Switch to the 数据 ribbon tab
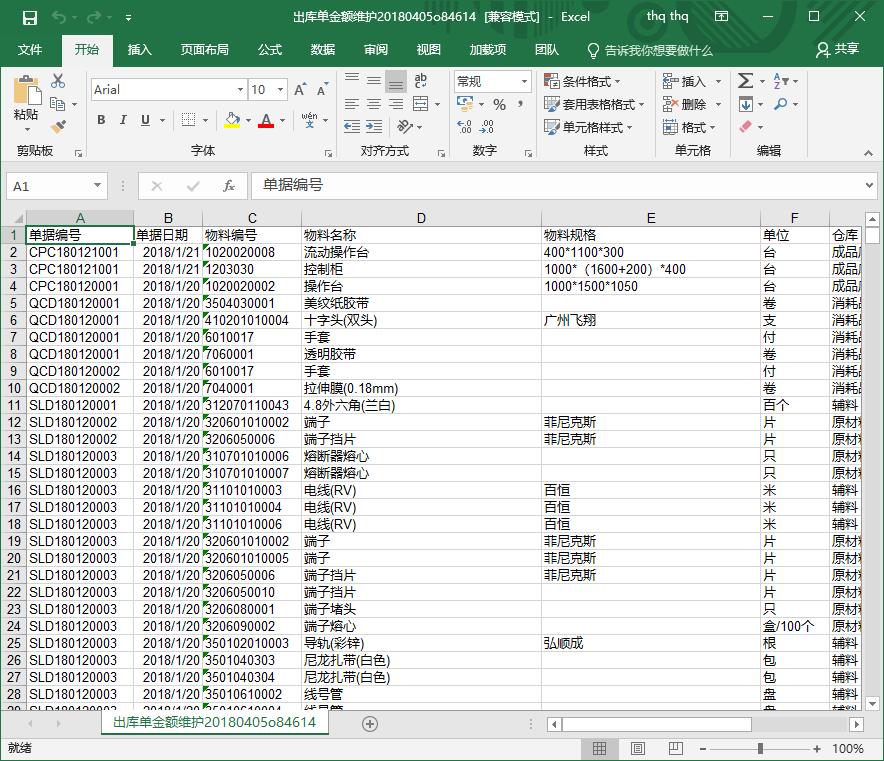 click(322, 49)
